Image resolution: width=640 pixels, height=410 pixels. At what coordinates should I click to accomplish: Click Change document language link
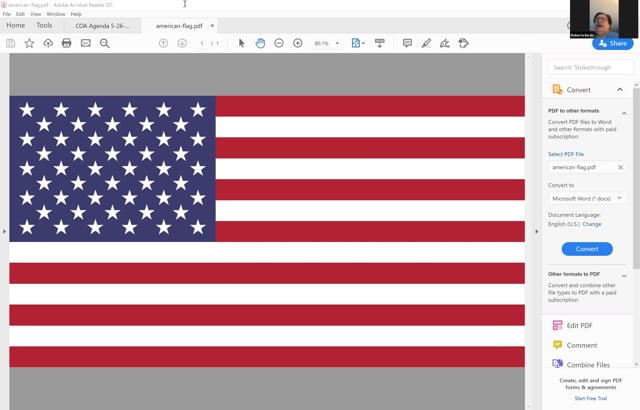pos(592,224)
